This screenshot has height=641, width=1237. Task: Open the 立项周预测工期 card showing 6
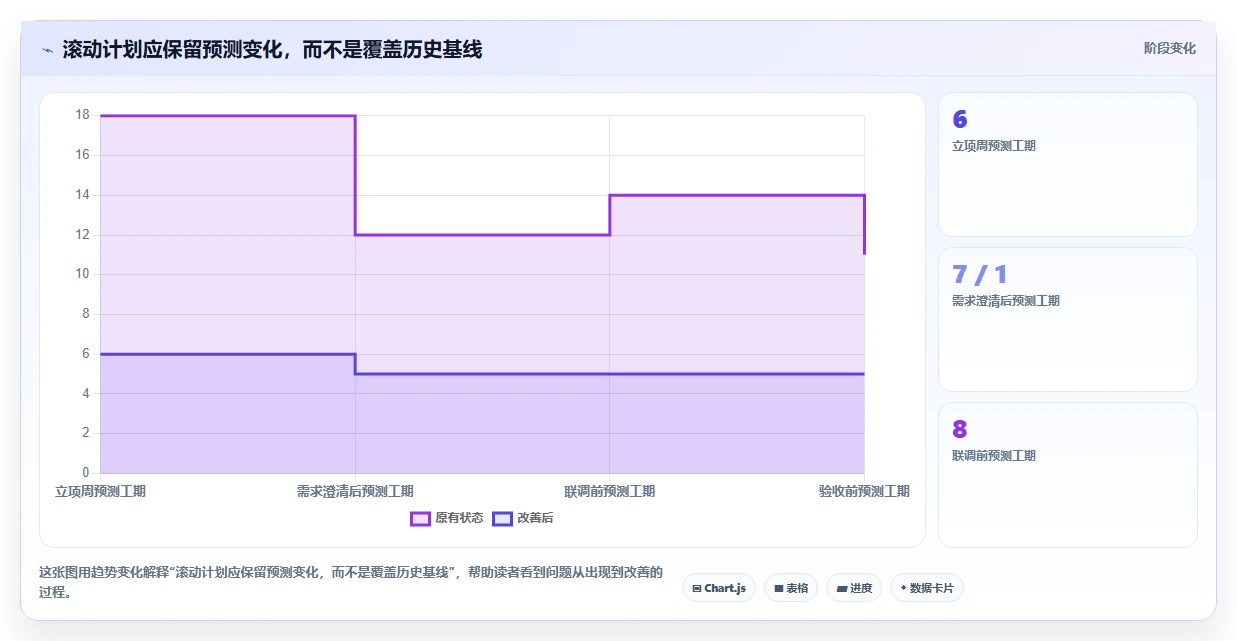1067,164
